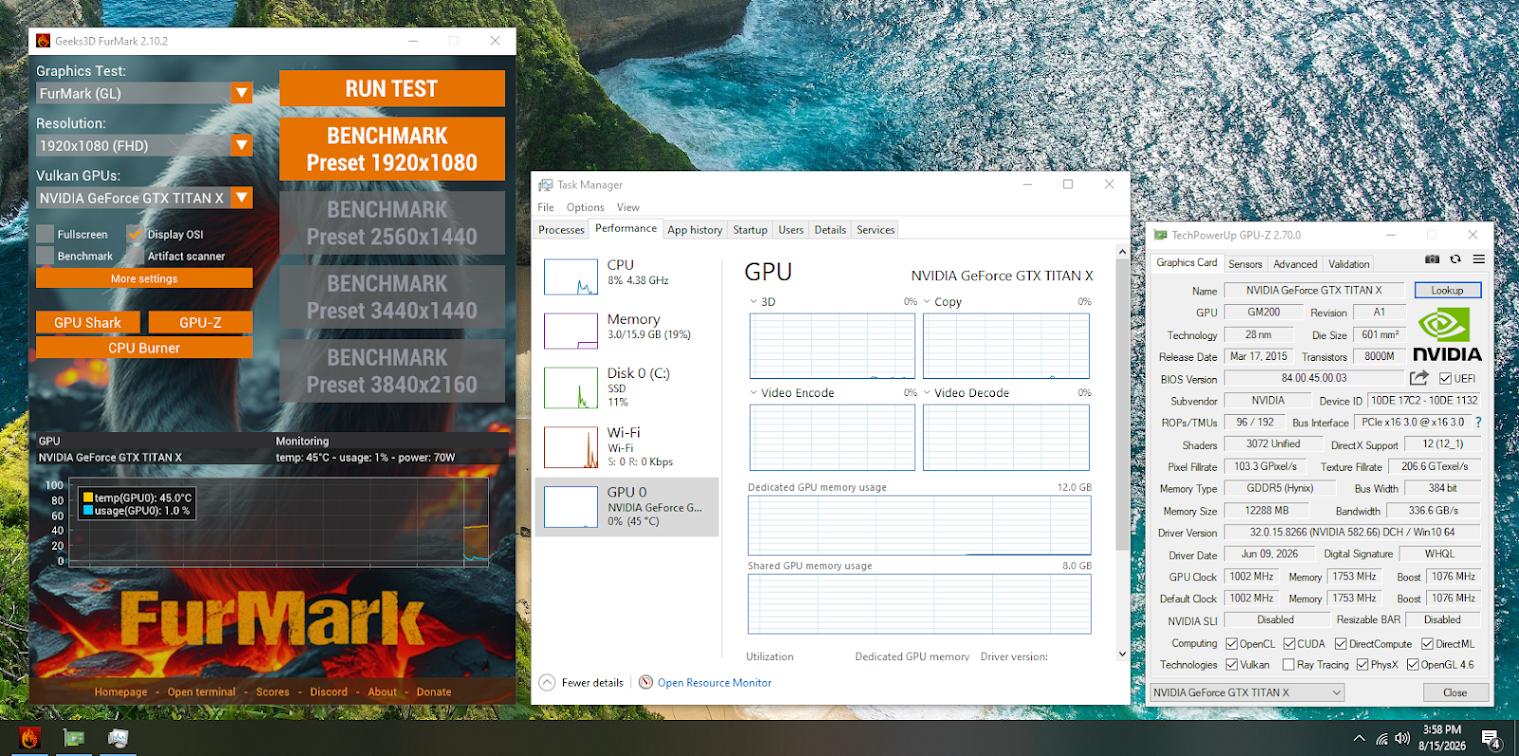Open the notification center icon
This screenshot has height=756, width=1519.
(1490, 740)
